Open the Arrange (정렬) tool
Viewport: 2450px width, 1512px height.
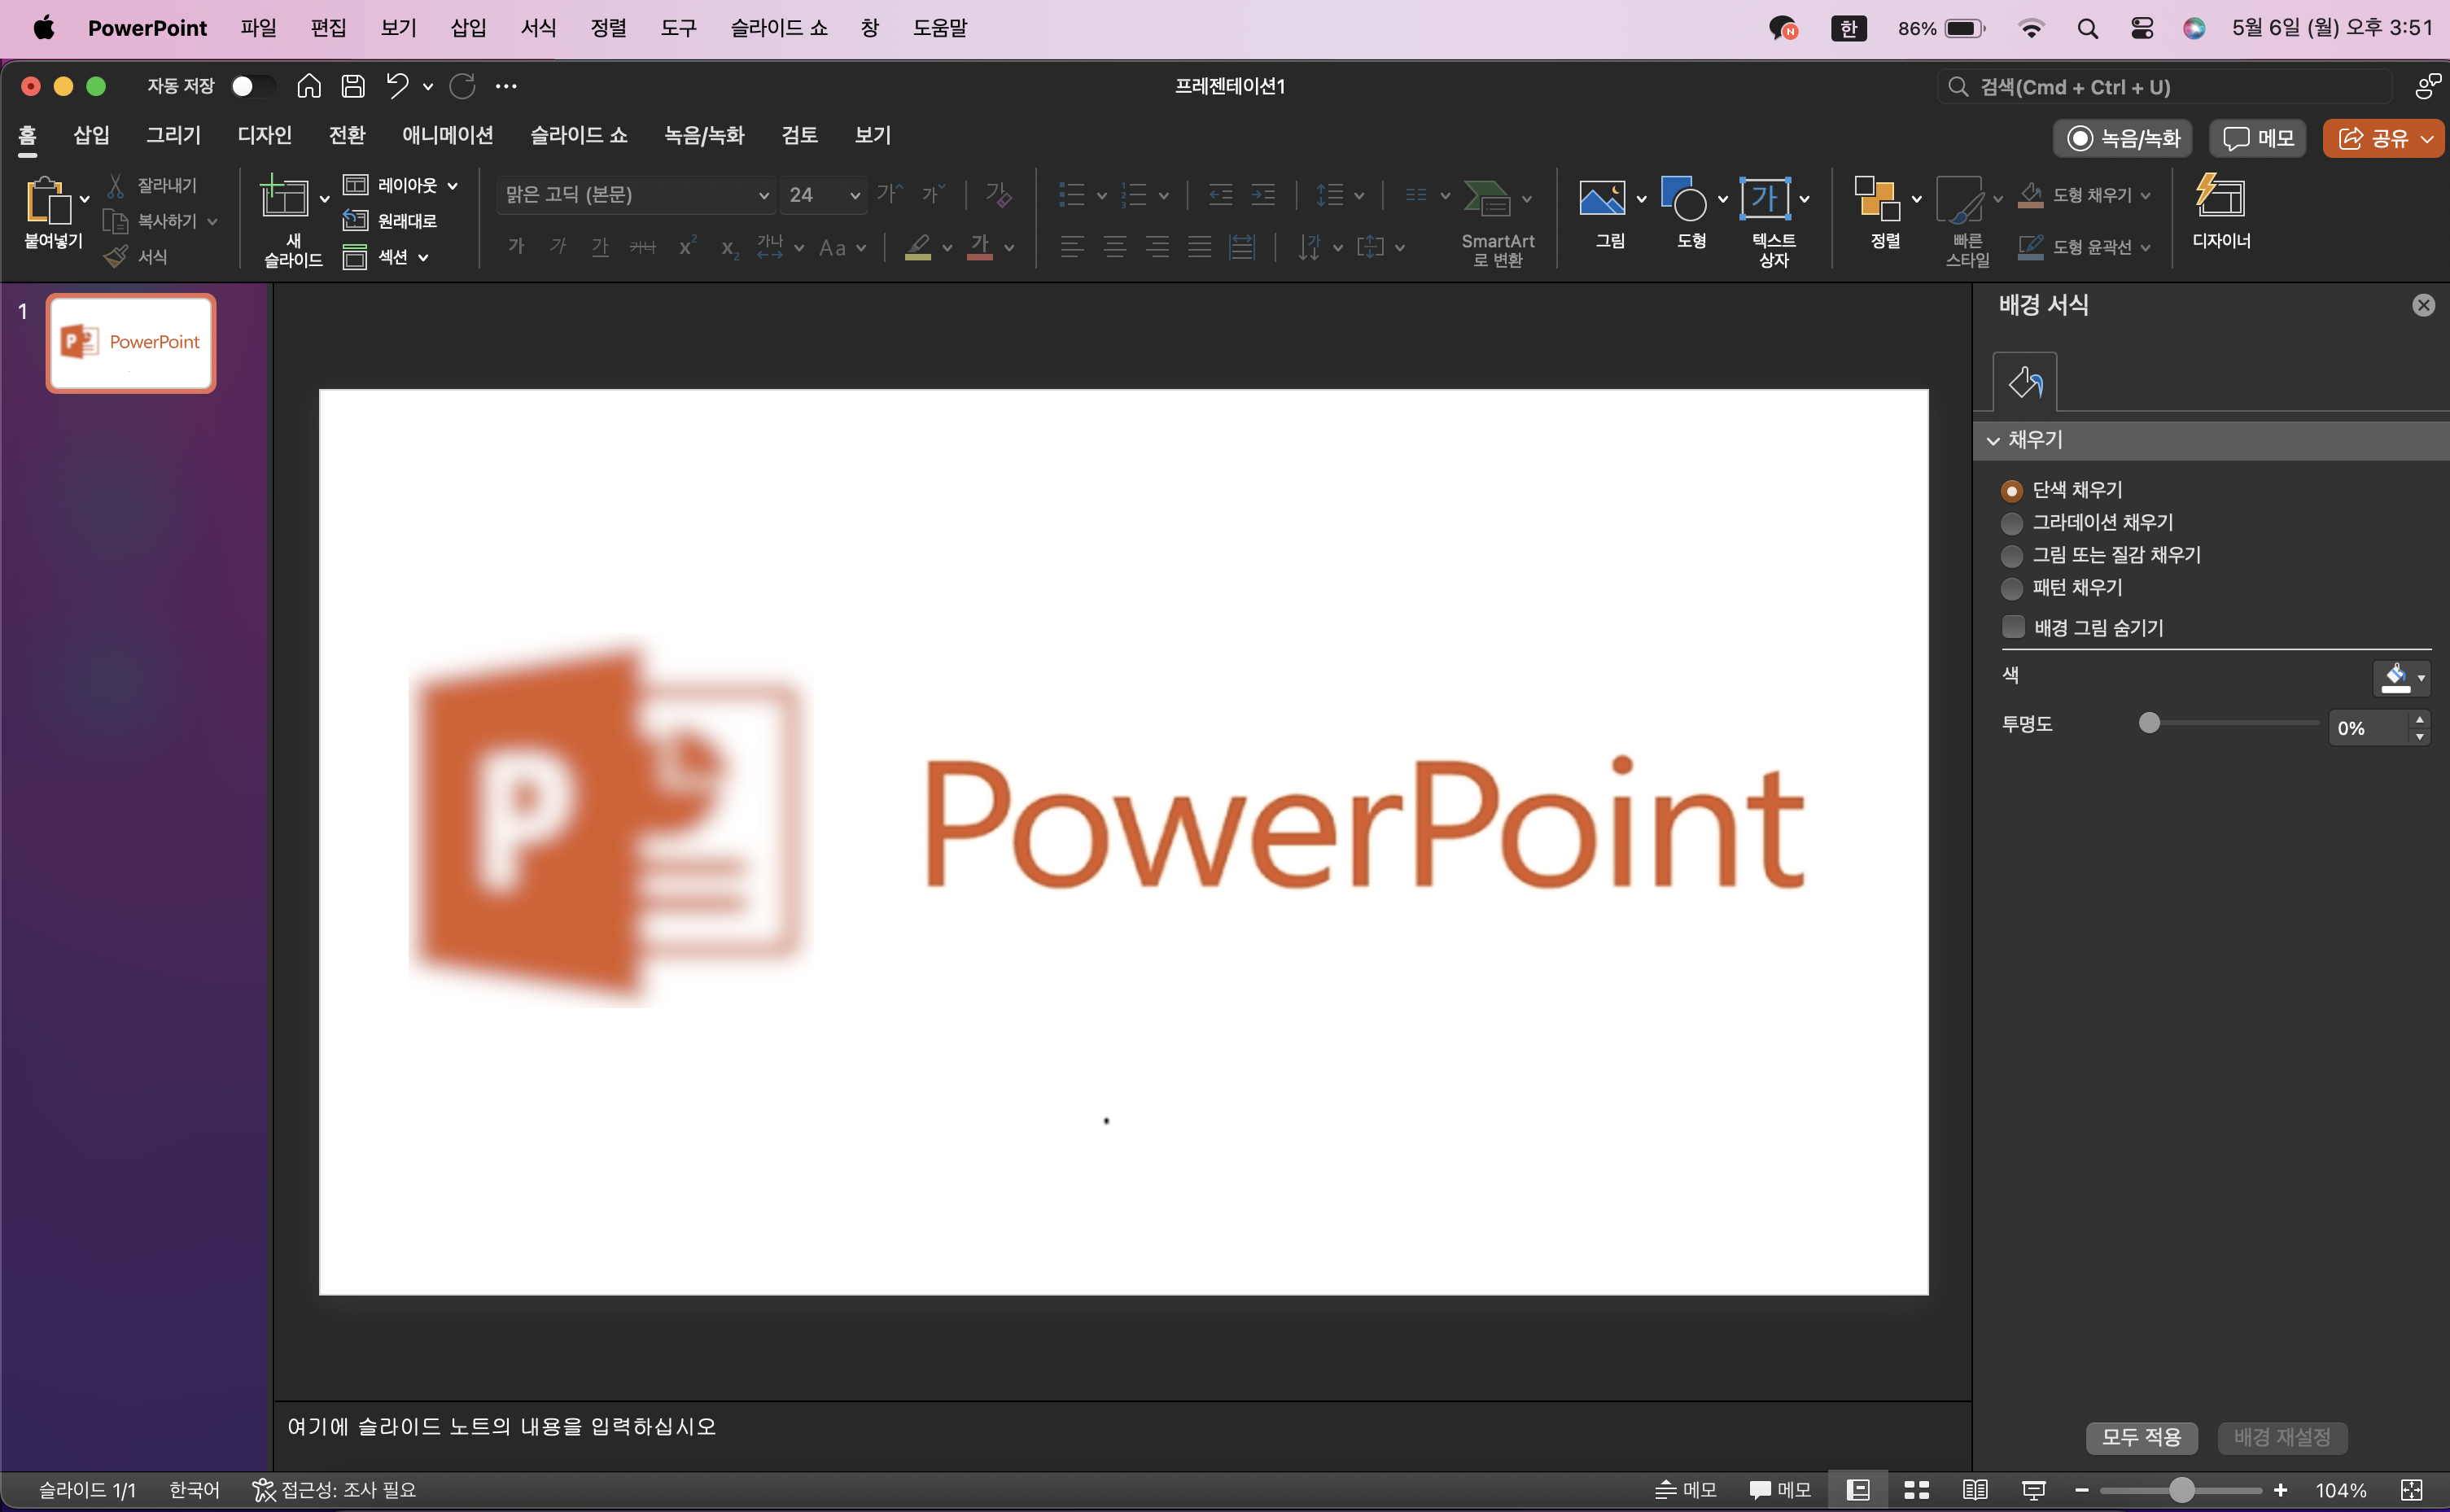click(x=1877, y=198)
